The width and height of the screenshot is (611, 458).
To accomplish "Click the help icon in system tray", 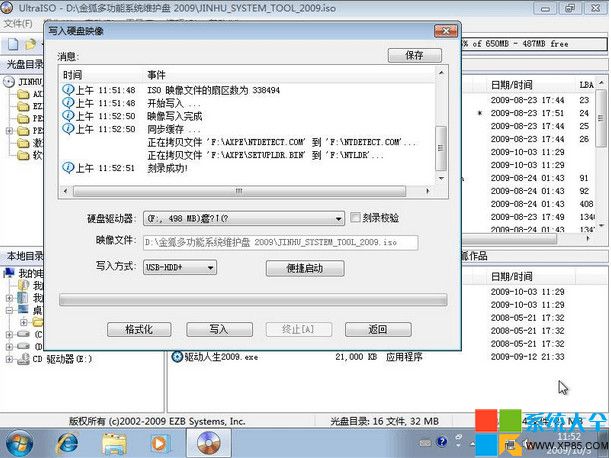I will 442,442.
